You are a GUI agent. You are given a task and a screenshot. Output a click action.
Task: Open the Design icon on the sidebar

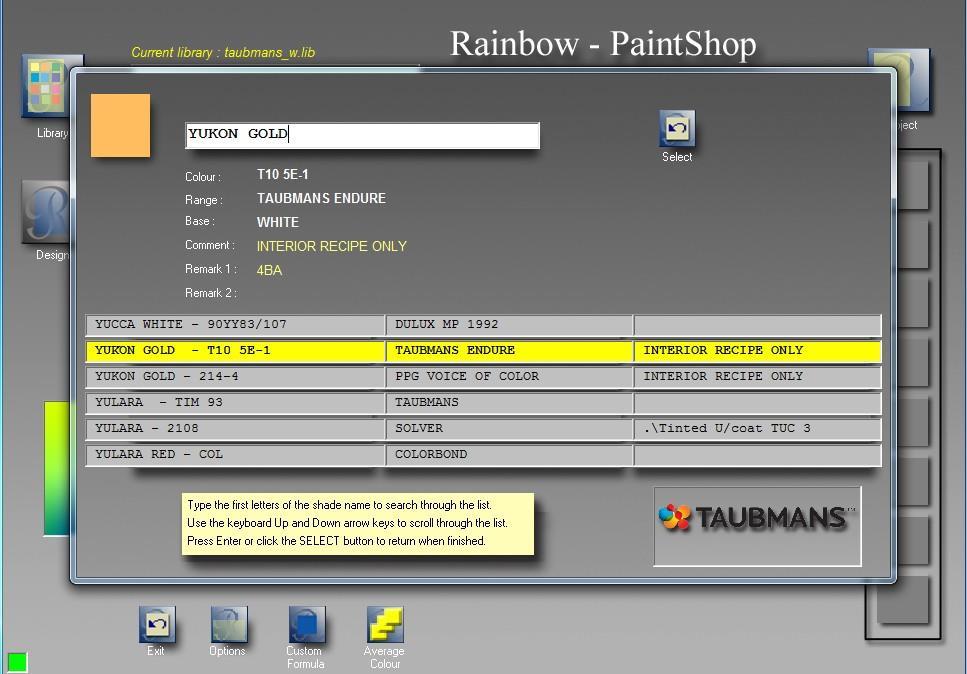[x=47, y=212]
